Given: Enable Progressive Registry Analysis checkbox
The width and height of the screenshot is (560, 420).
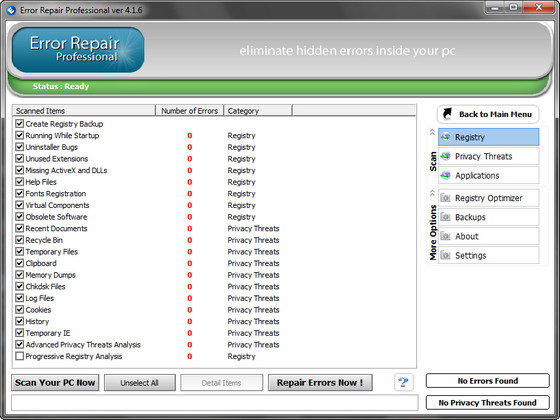Looking at the screenshot, I should 20,356.
